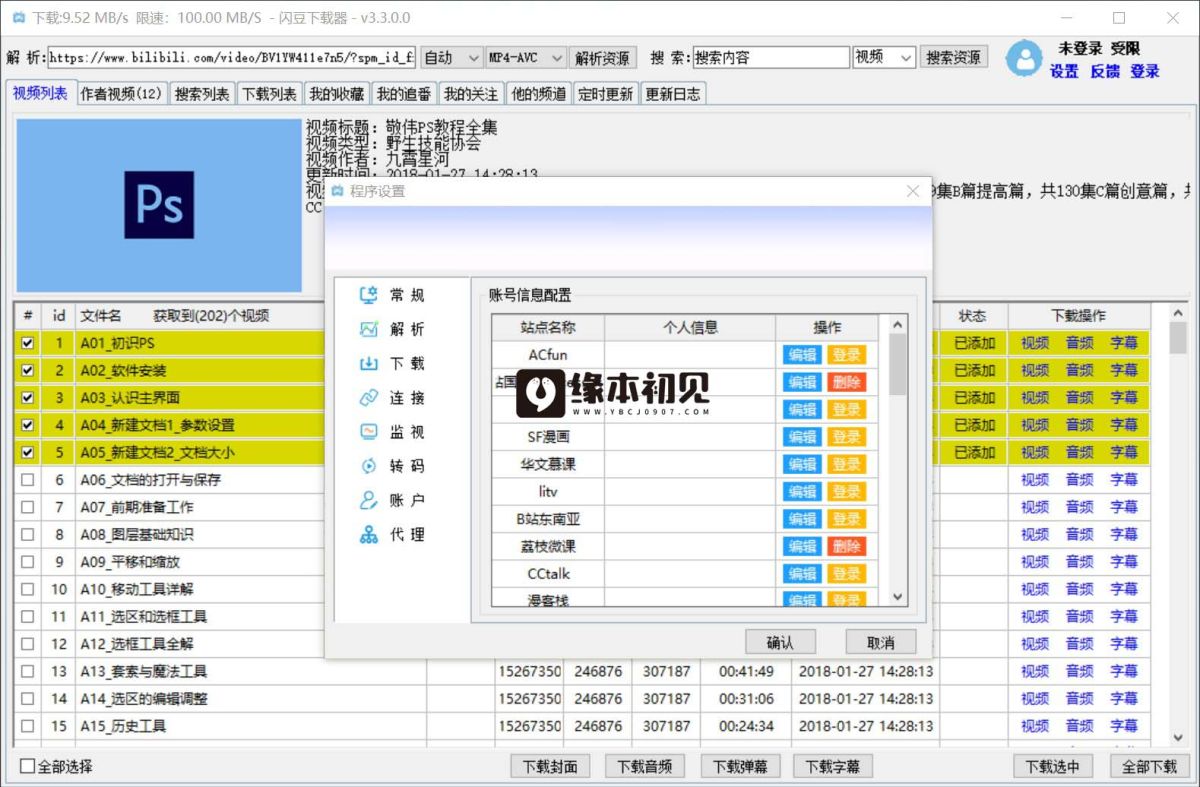Open the 他的频道 tab
The image size is (1200, 787).
(538, 94)
